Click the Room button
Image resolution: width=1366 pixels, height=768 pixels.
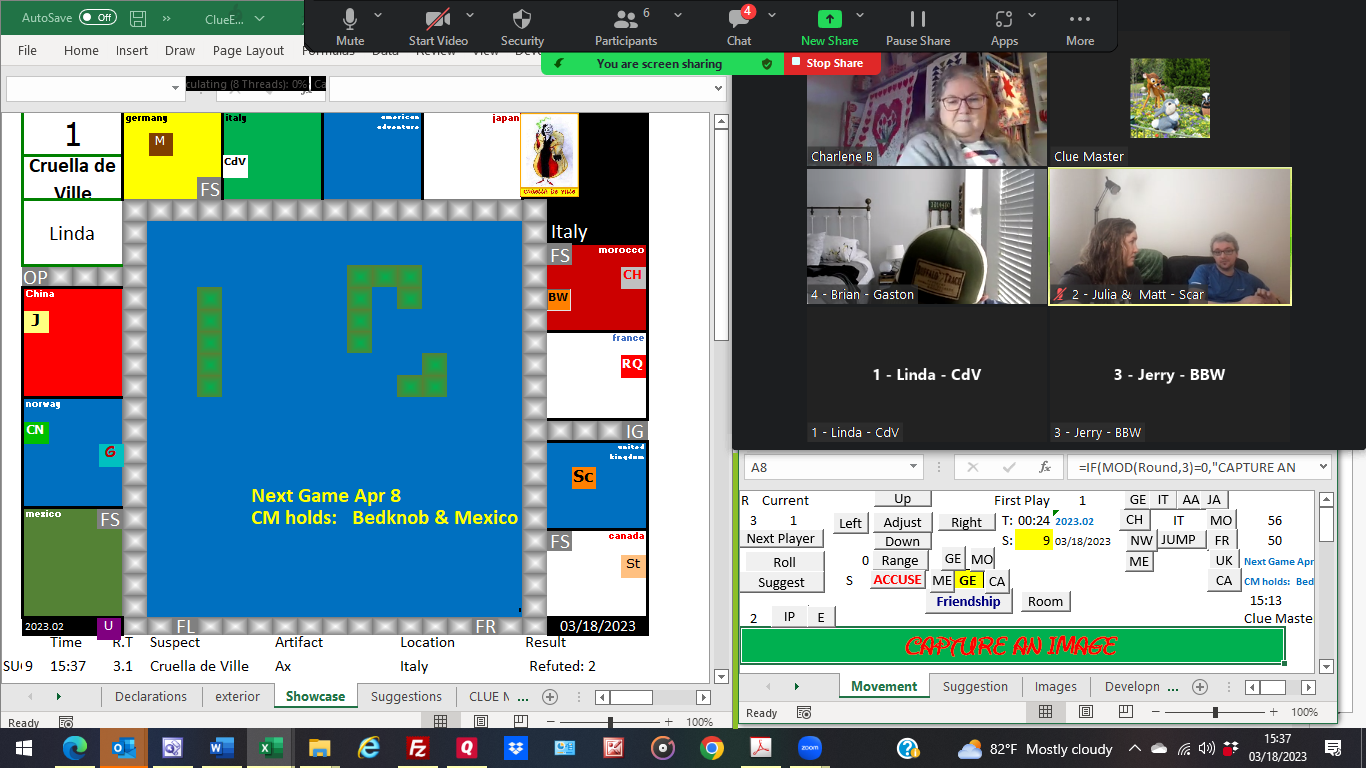click(1045, 602)
